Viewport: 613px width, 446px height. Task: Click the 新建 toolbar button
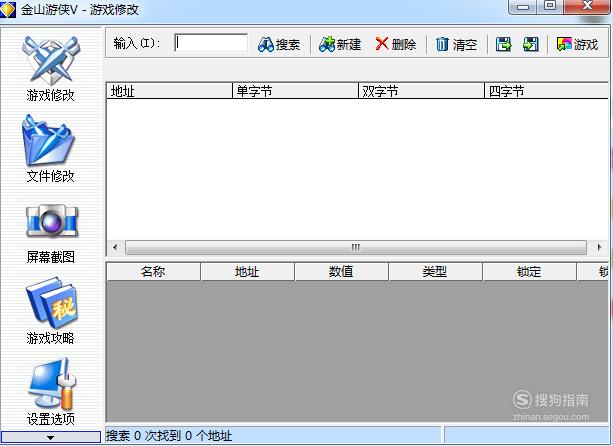340,44
